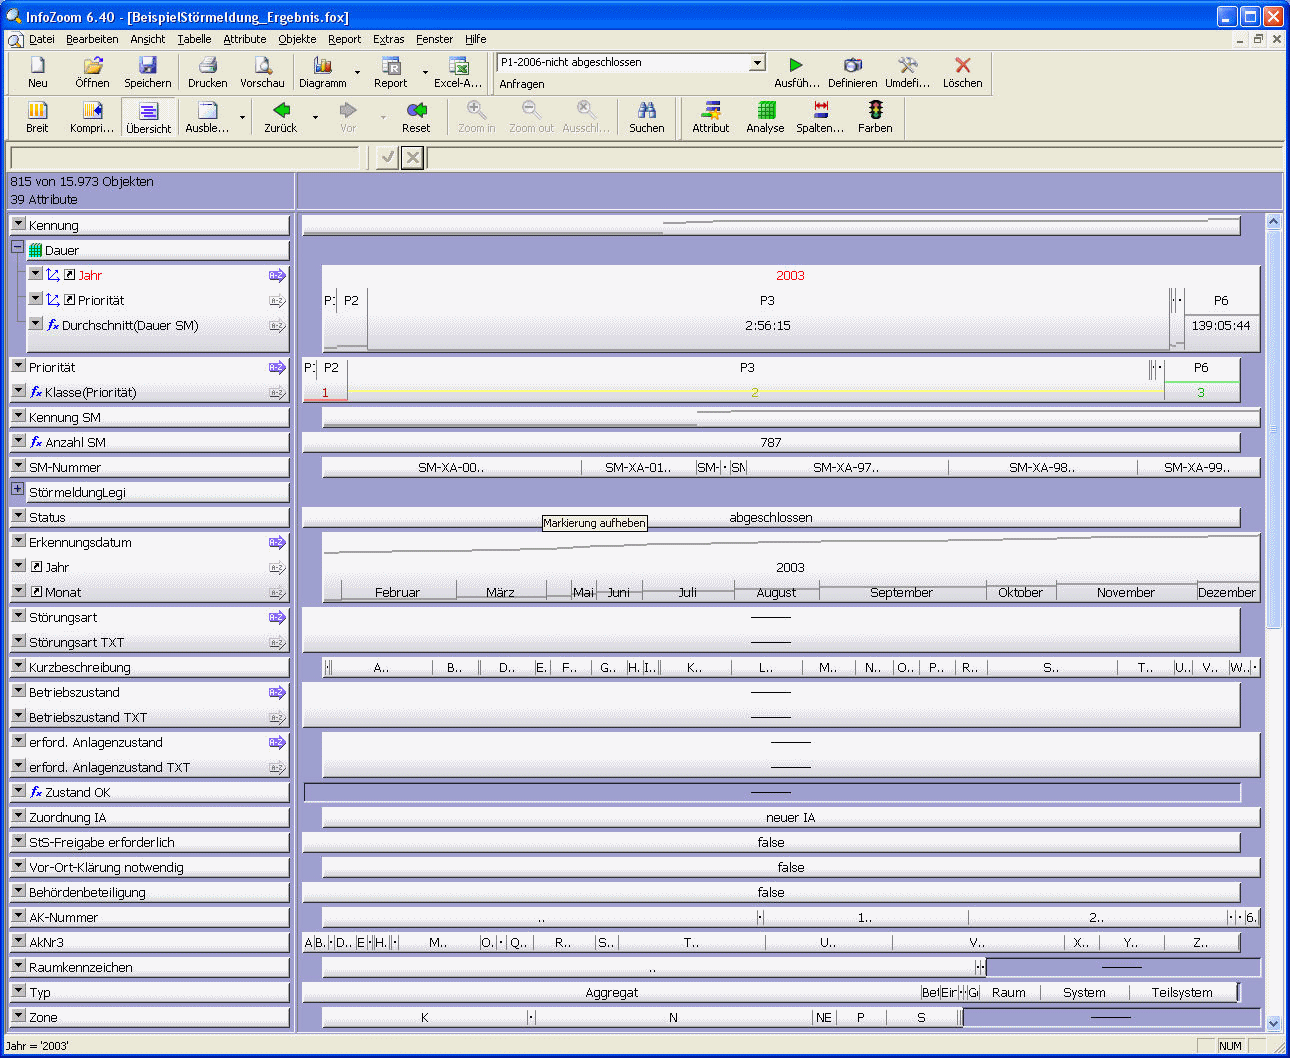Image resolution: width=1290 pixels, height=1058 pixels.
Task: Click the Suchen binoculars icon
Action: click(646, 111)
